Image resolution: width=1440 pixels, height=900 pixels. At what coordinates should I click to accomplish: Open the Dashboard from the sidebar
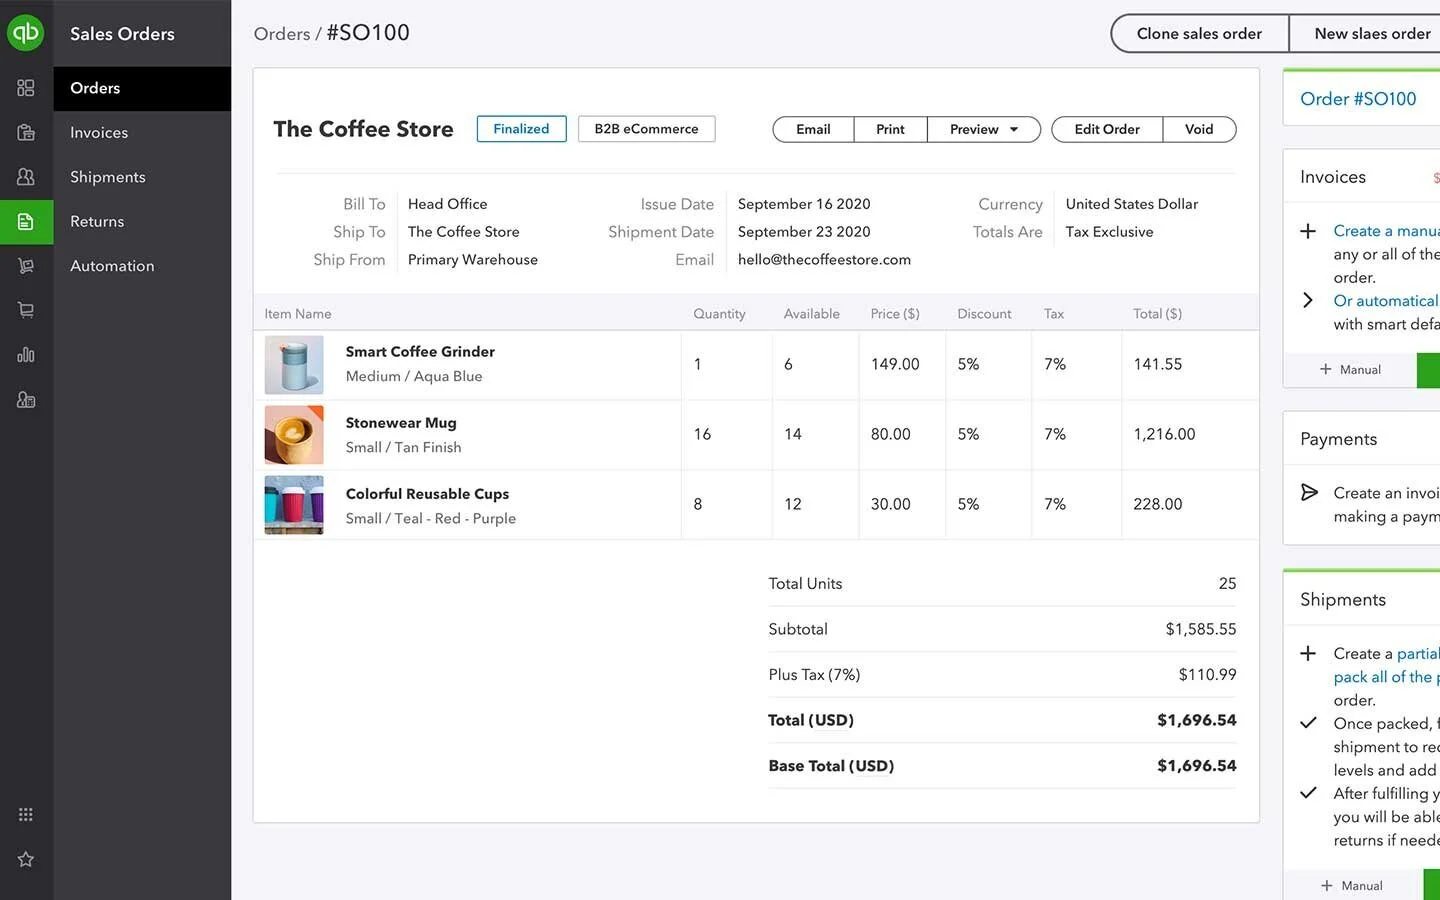[x=26, y=87]
